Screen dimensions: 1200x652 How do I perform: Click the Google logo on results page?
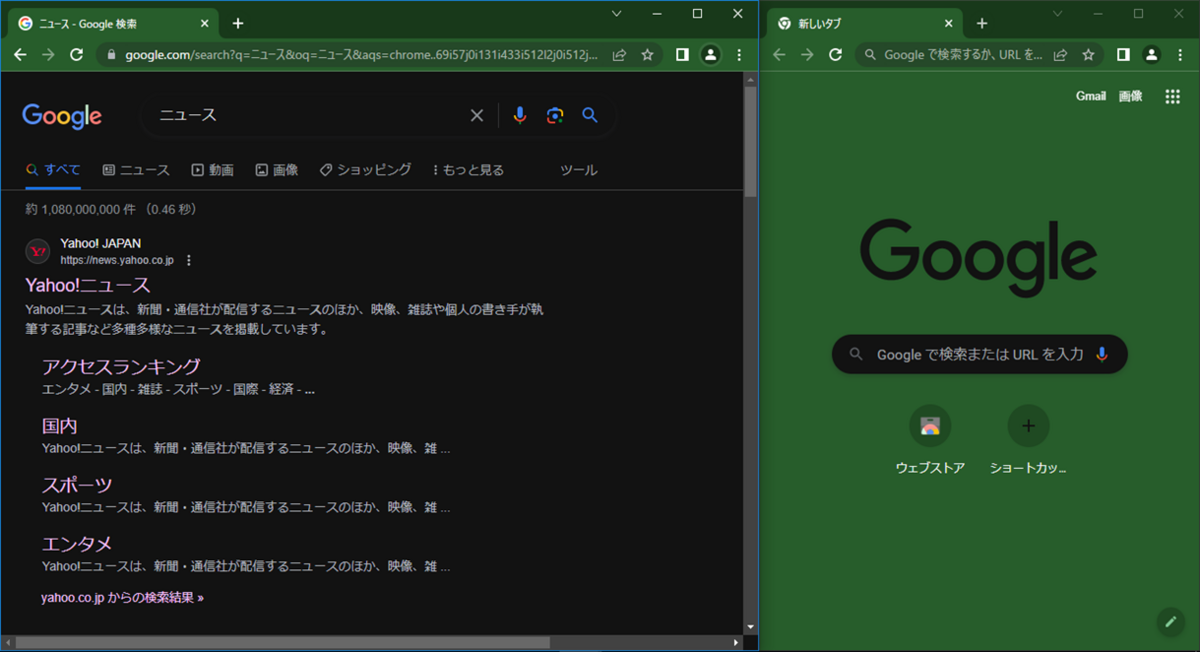click(x=62, y=116)
